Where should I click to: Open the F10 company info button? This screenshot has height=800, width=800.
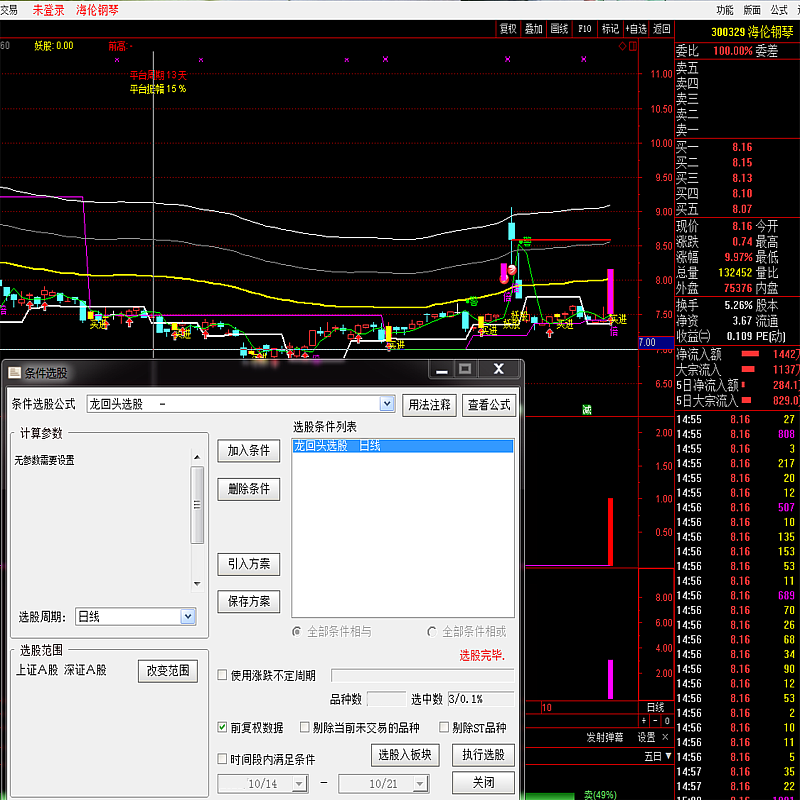pyautogui.click(x=585, y=29)
